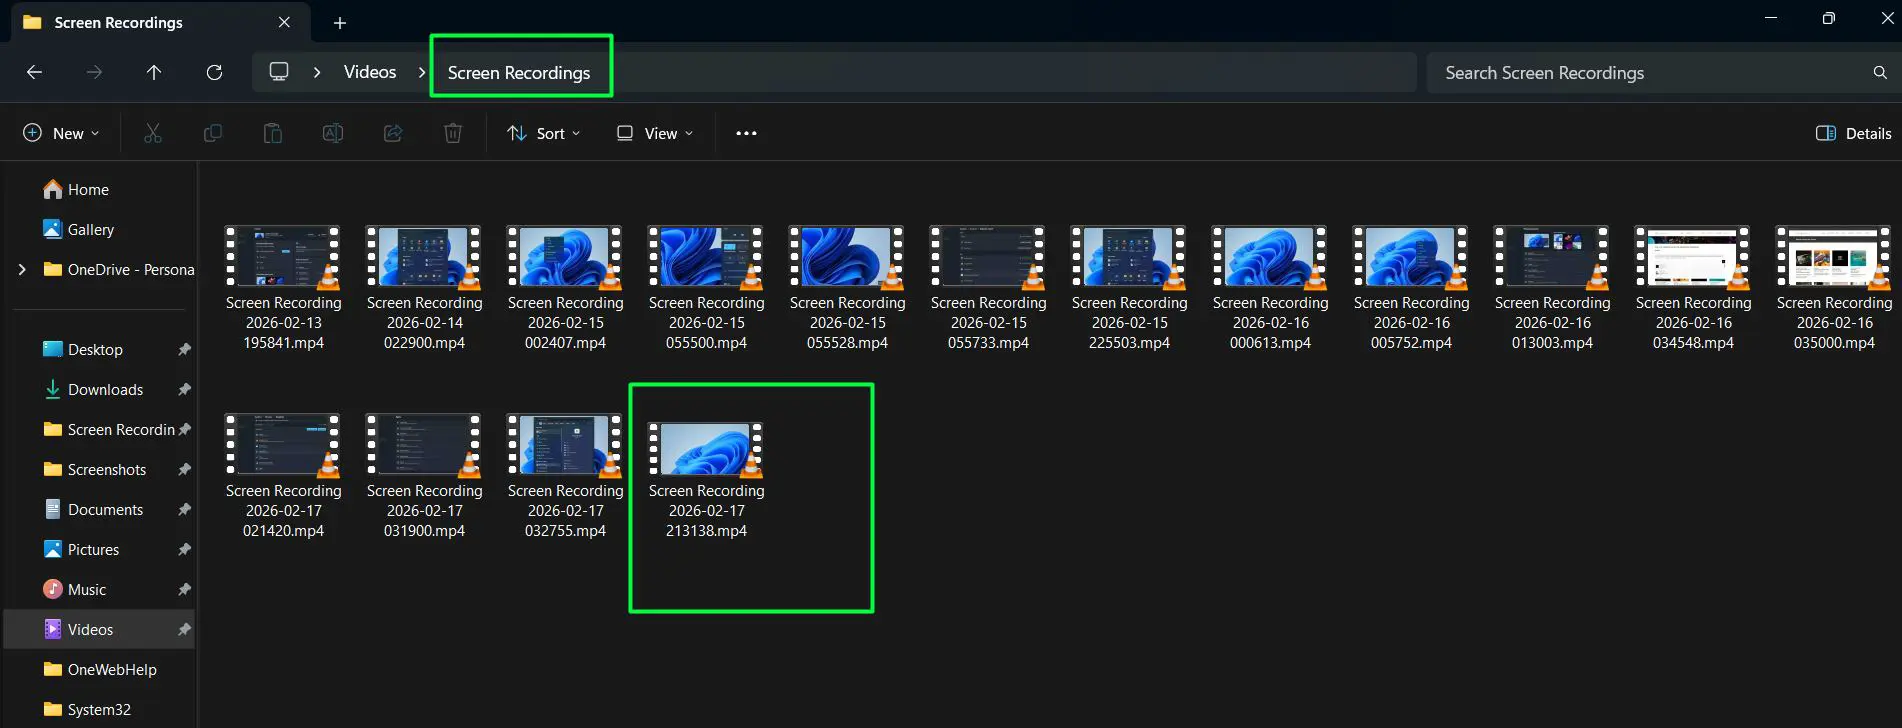Select Screen Recording 2026-02-17 021420.mp4

point(283,476)
